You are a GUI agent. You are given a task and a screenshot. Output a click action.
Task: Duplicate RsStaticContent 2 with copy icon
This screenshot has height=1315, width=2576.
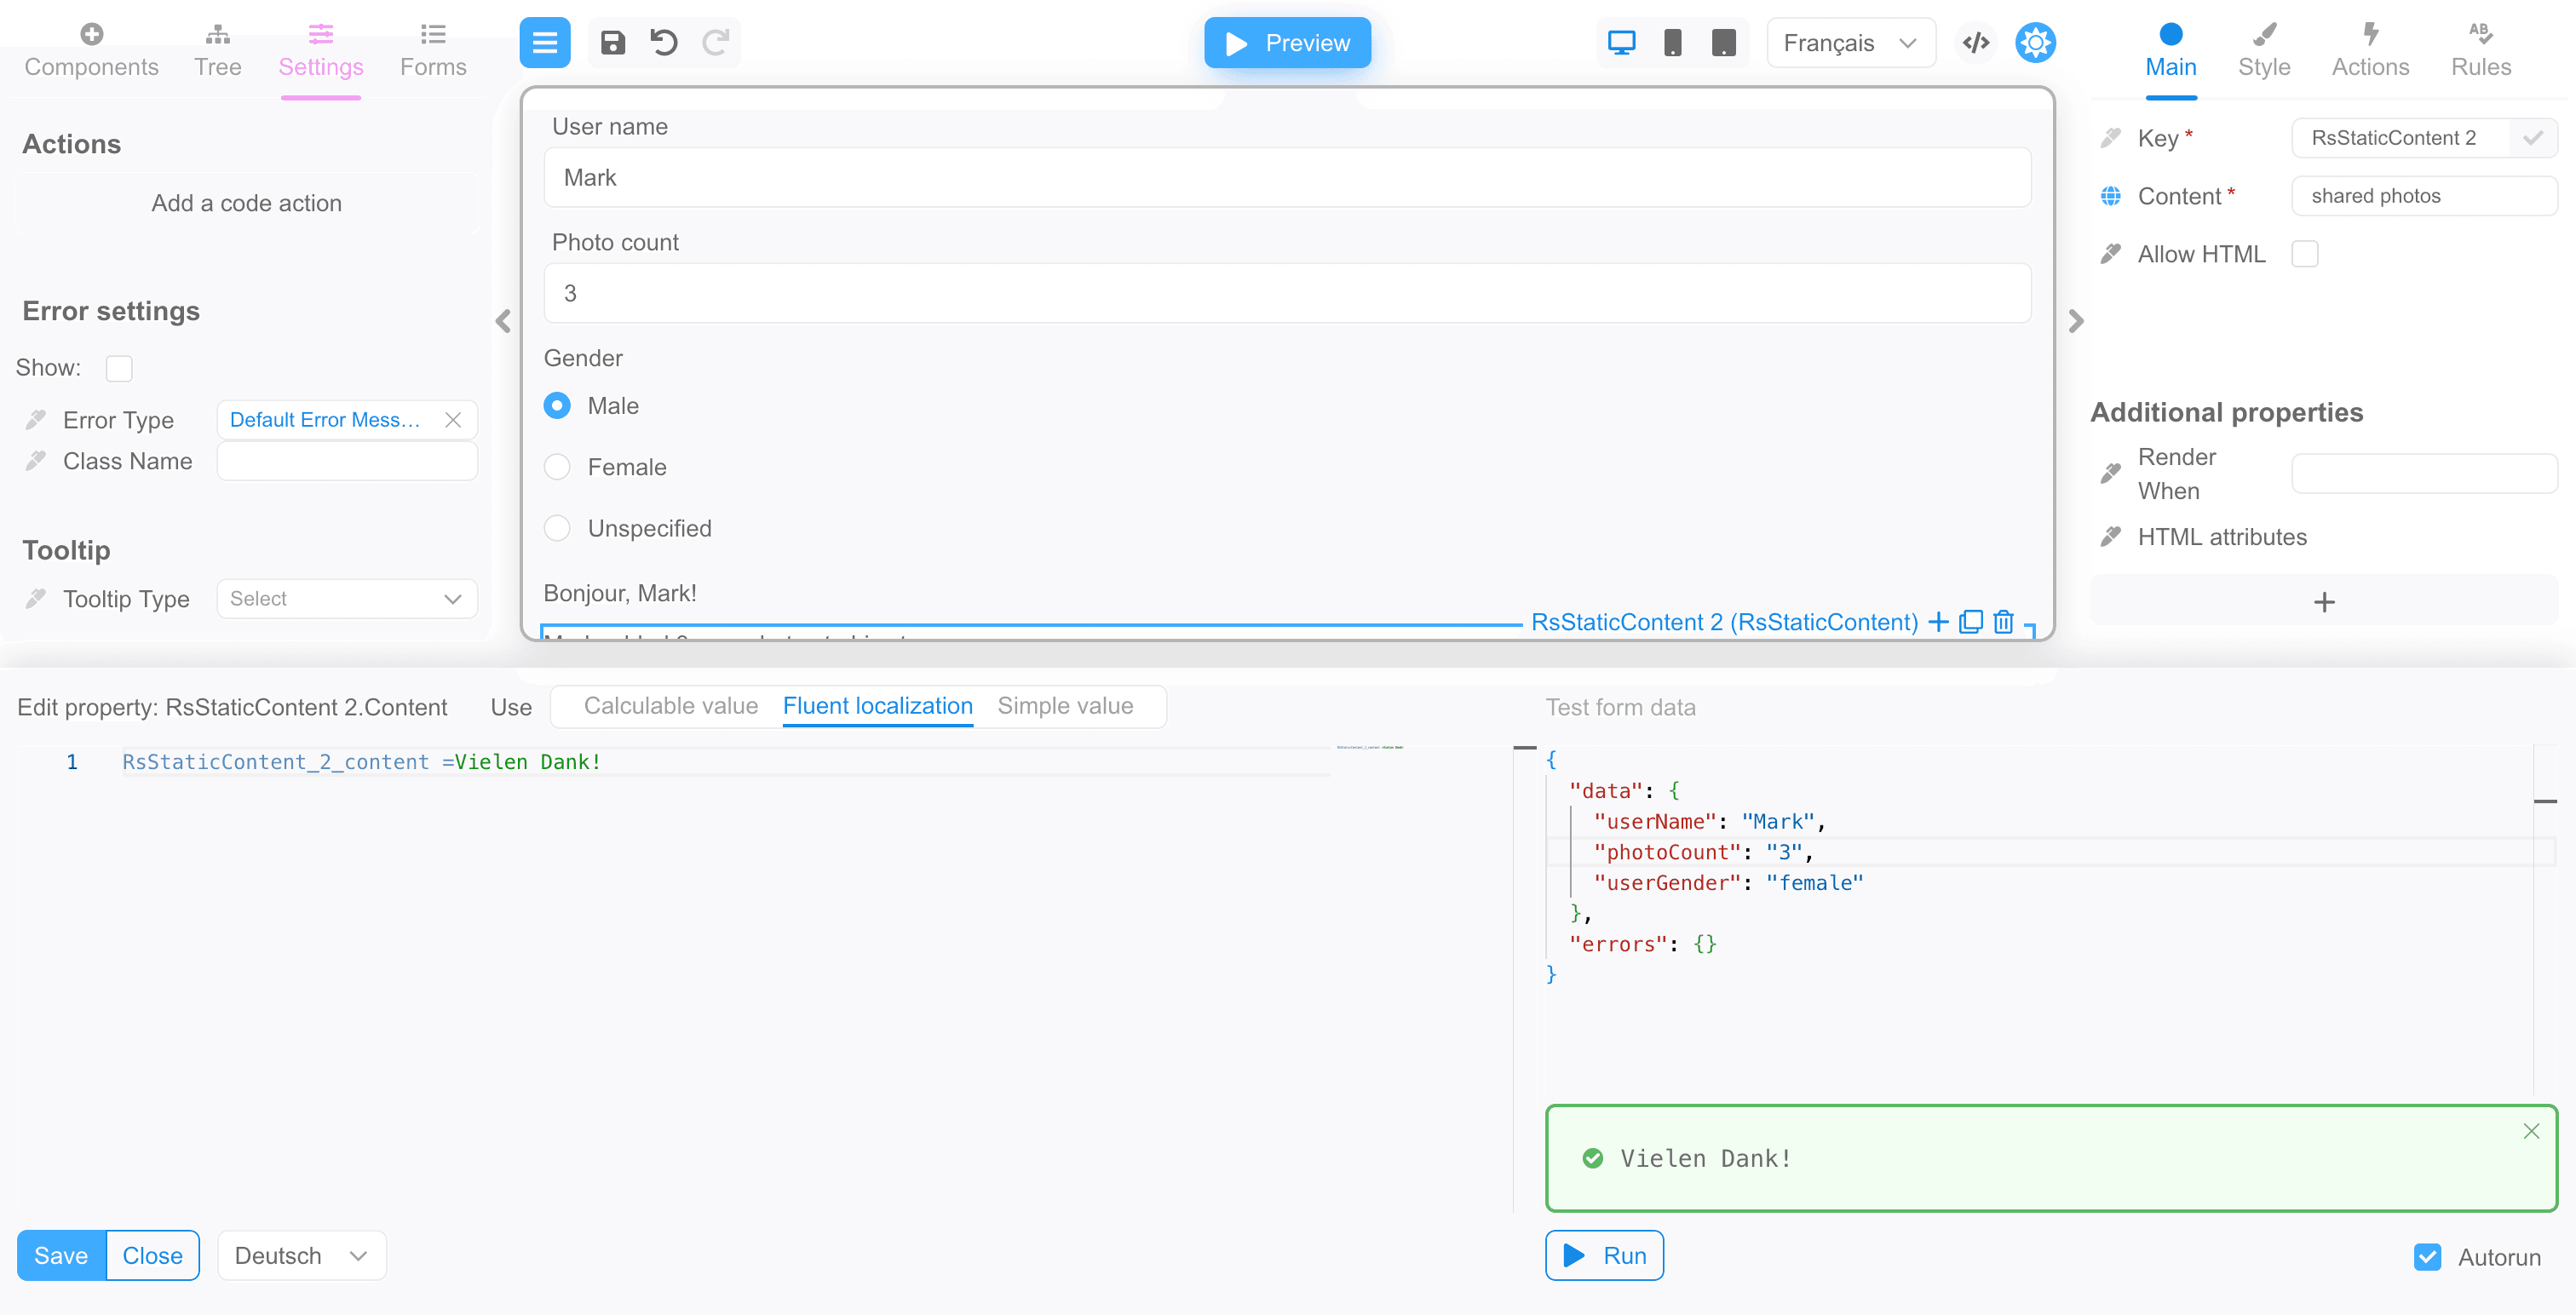[1970, 622]
